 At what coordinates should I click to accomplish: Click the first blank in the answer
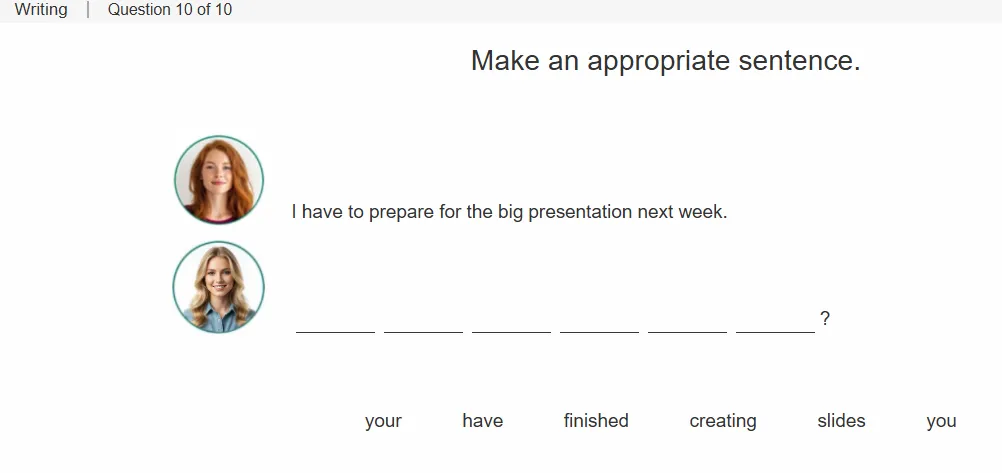pos(335,322)
